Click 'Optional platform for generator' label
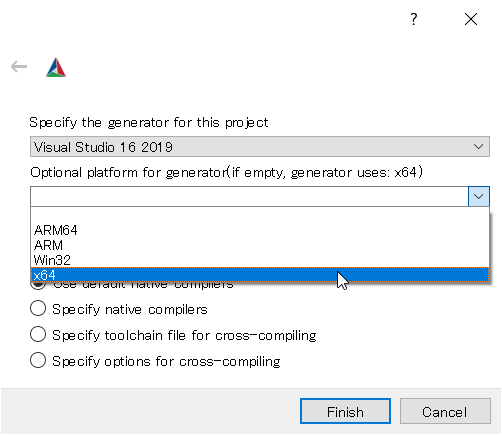The height and width of the screenshot is (435, 502). 226,172
